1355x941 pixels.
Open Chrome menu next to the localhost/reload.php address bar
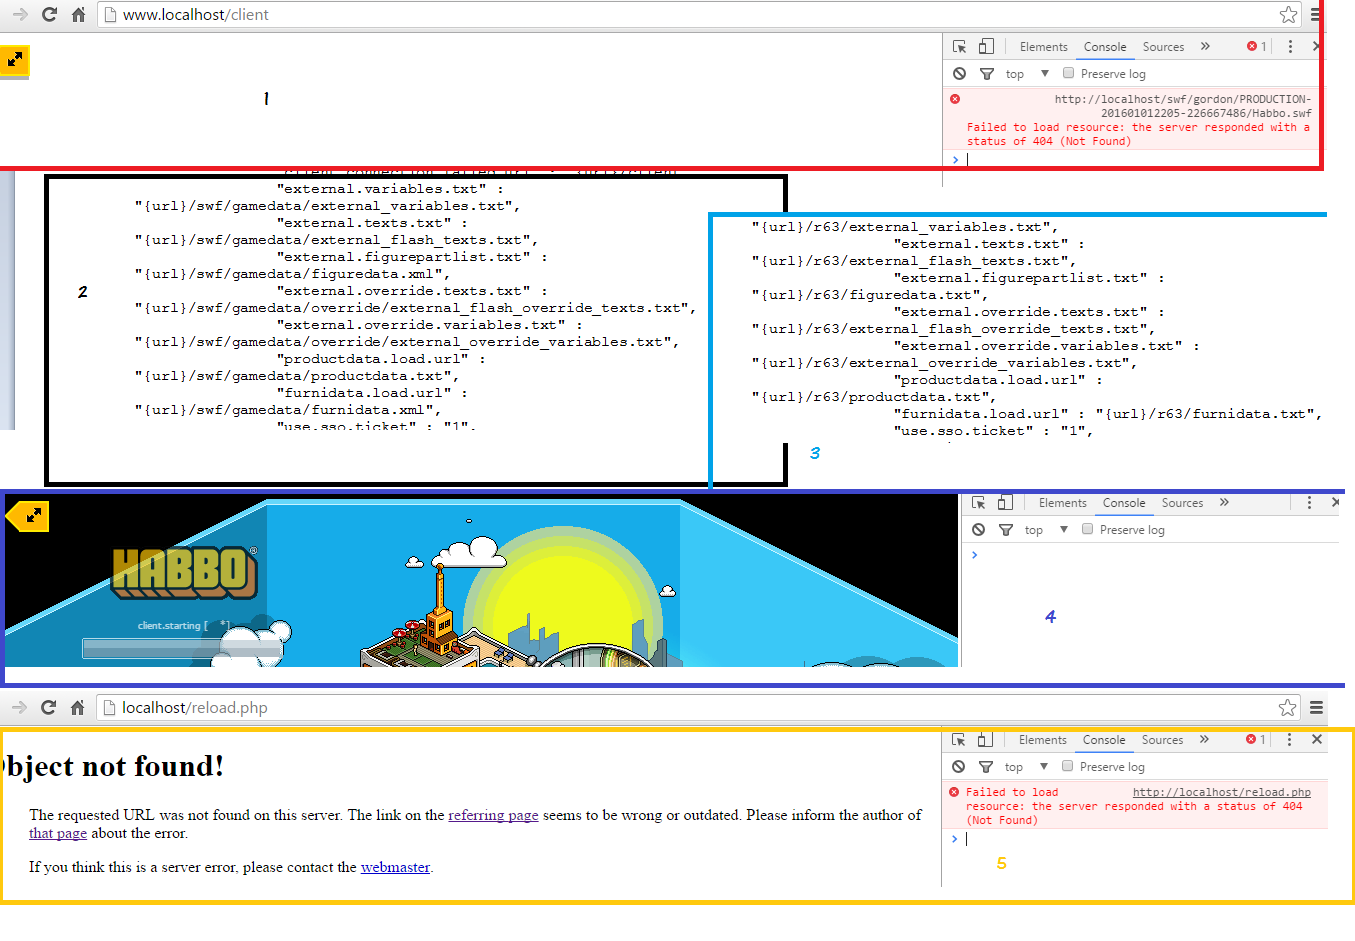[1316, 707]
